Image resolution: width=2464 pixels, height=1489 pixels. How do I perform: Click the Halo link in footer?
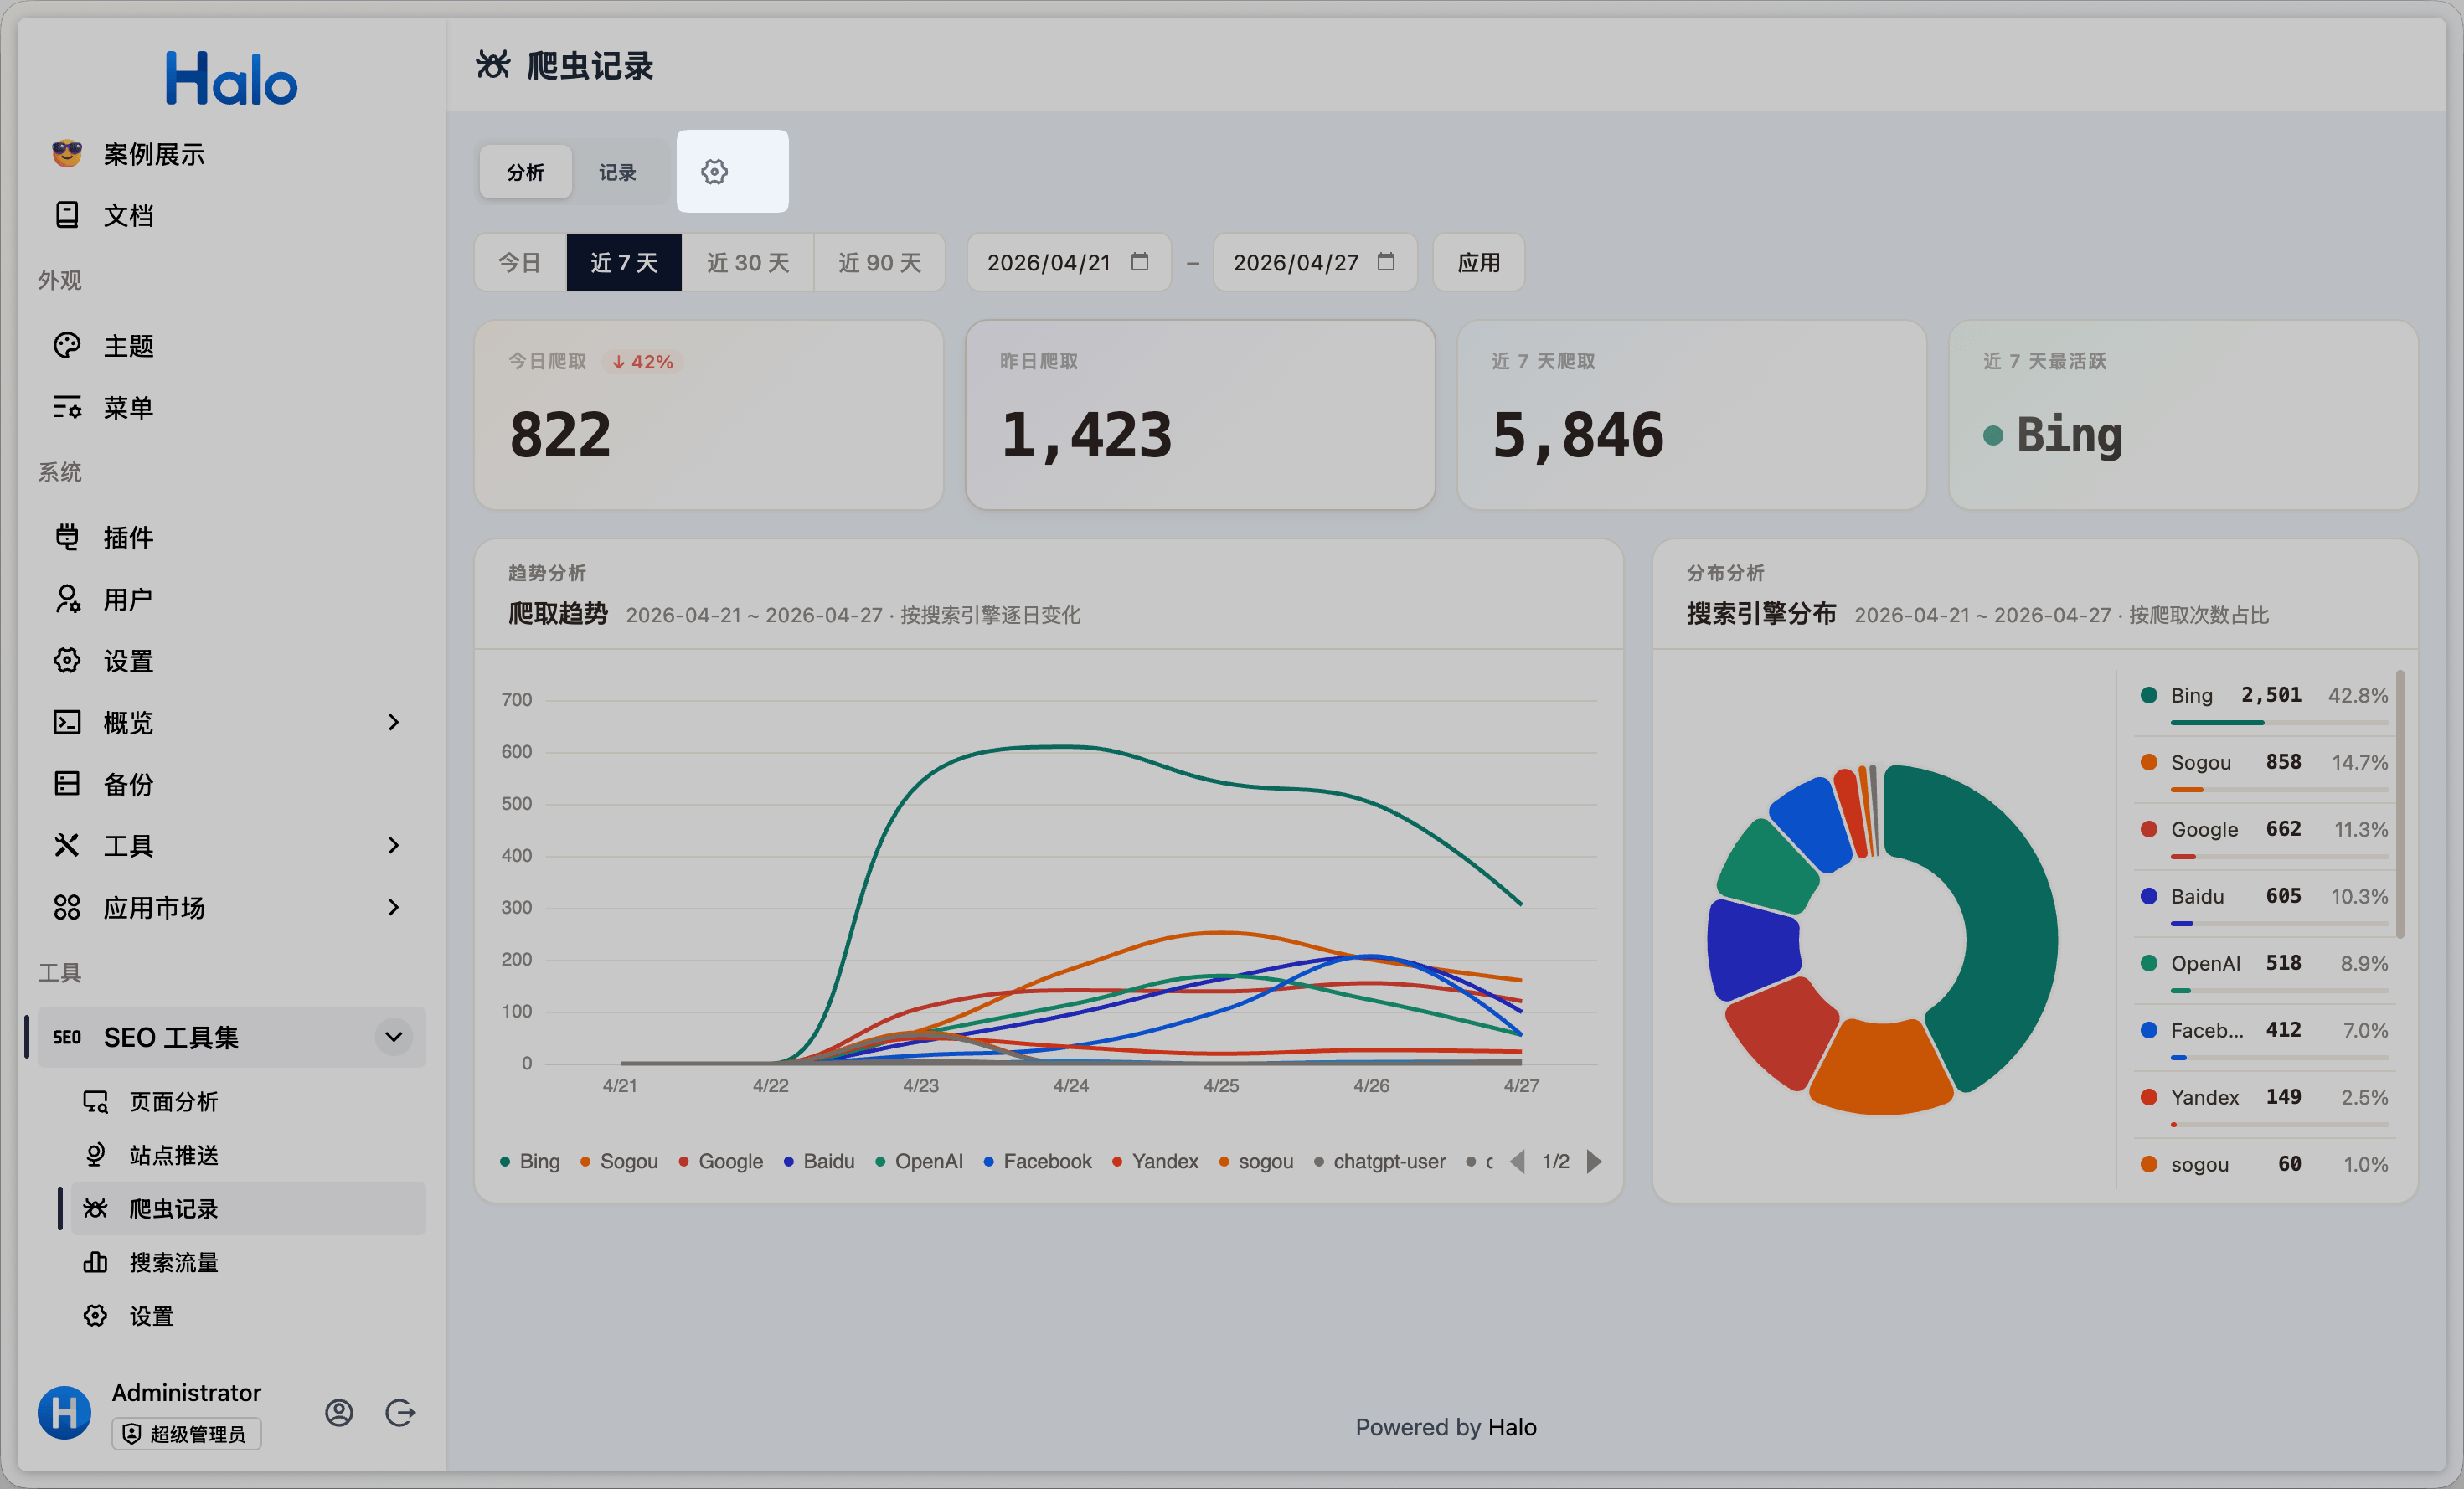(x=1512, y=1427)
